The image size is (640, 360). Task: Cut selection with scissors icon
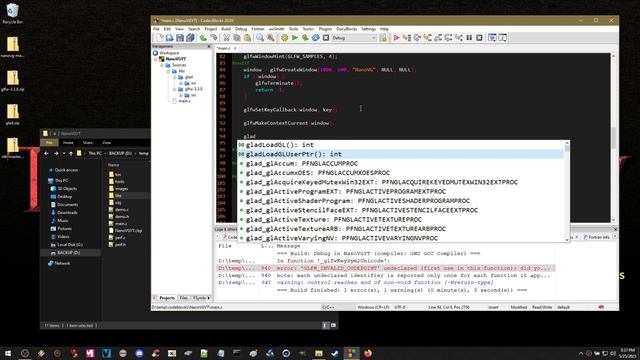click(x=226, y=38)
